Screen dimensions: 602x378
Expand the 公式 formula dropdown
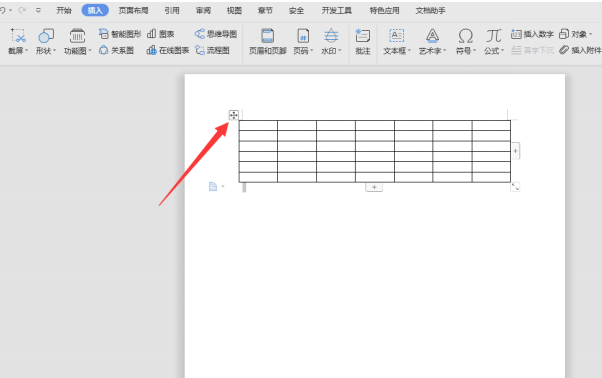(502, 51)
